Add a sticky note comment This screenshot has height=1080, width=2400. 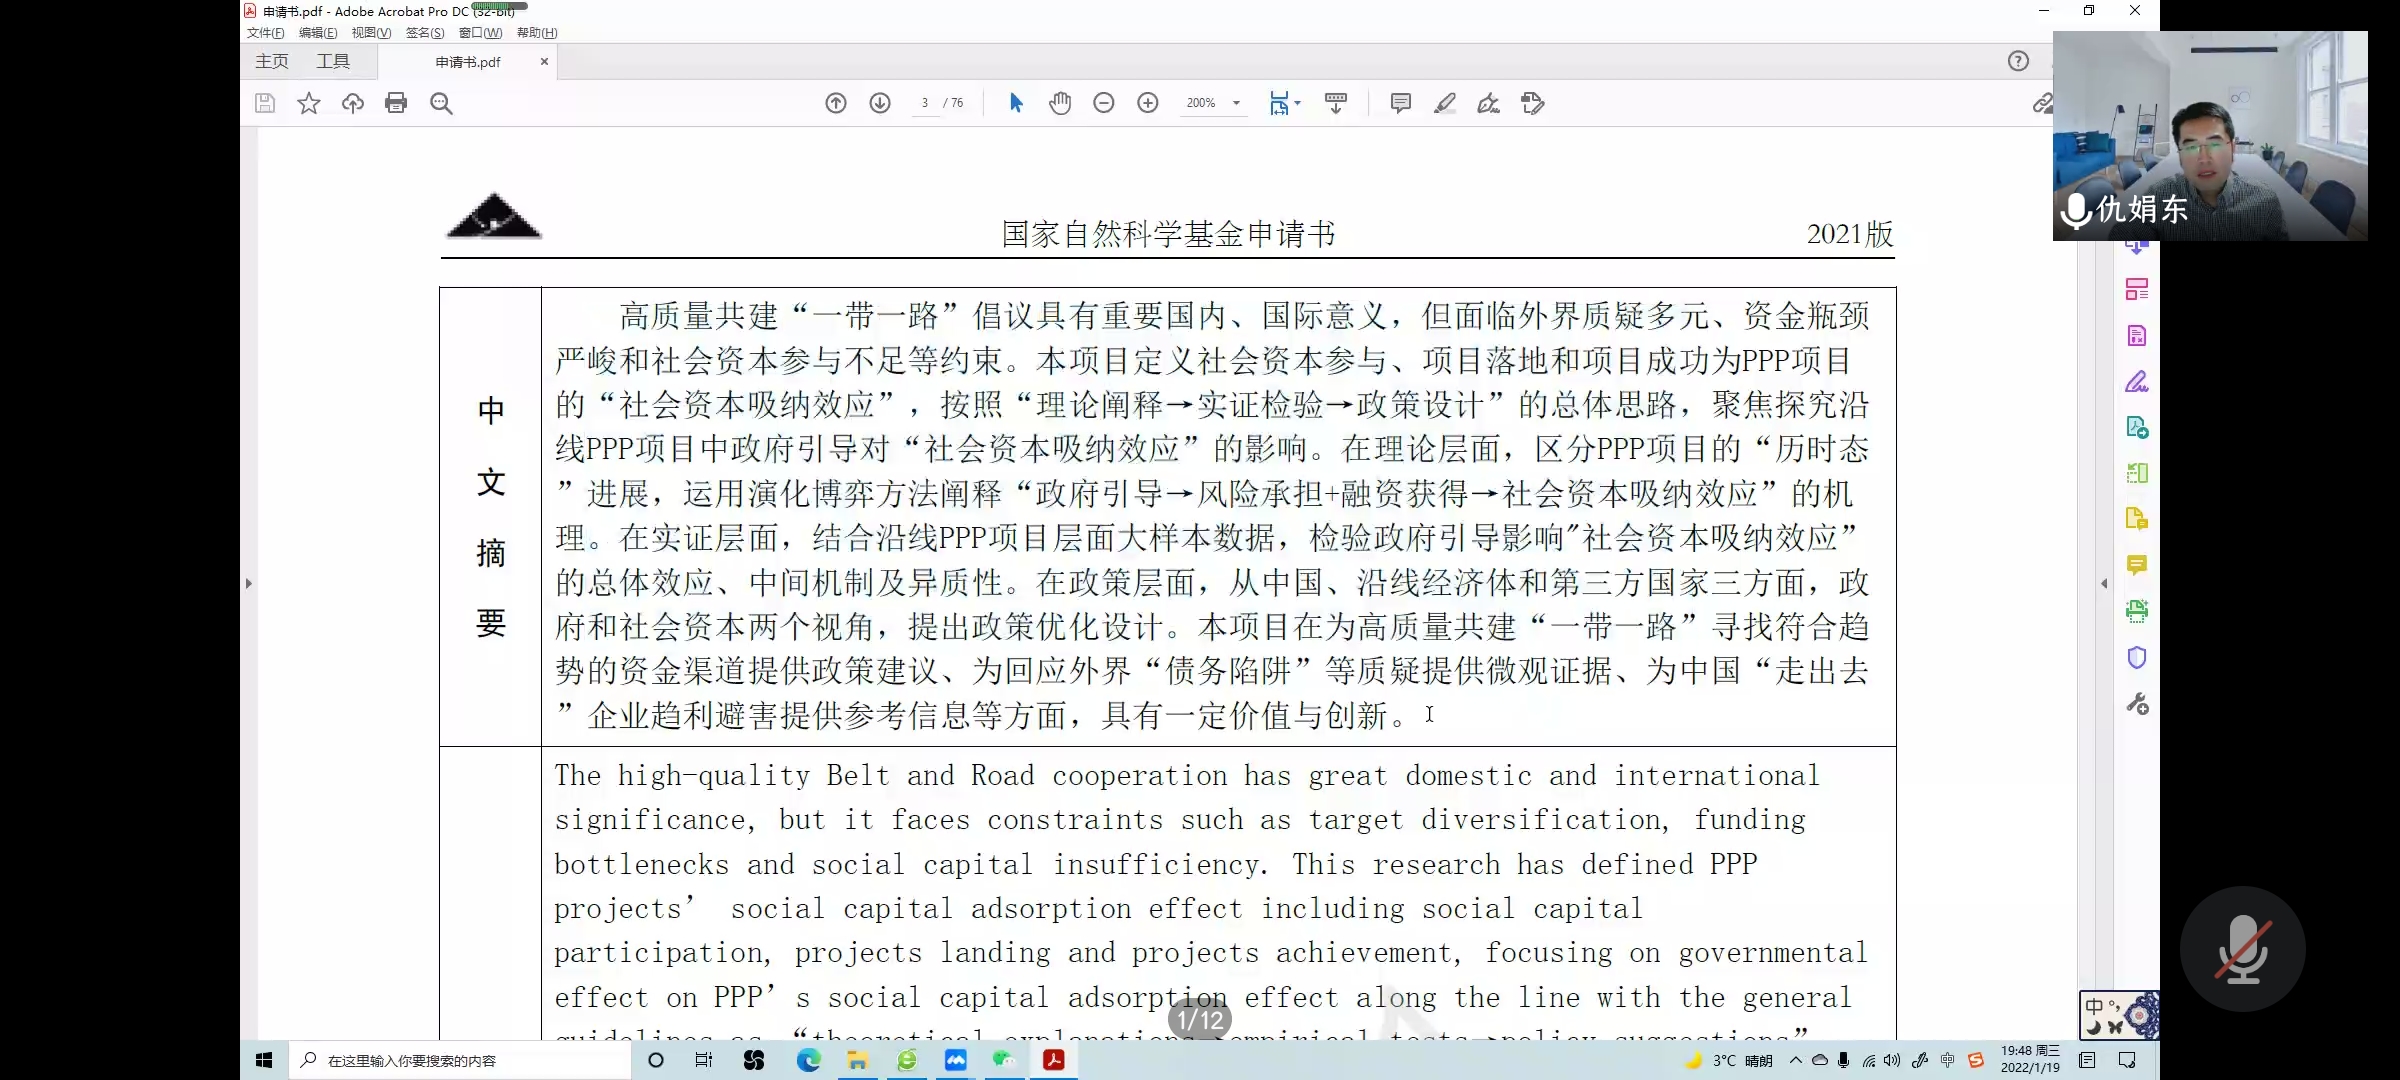point(1400,103)
